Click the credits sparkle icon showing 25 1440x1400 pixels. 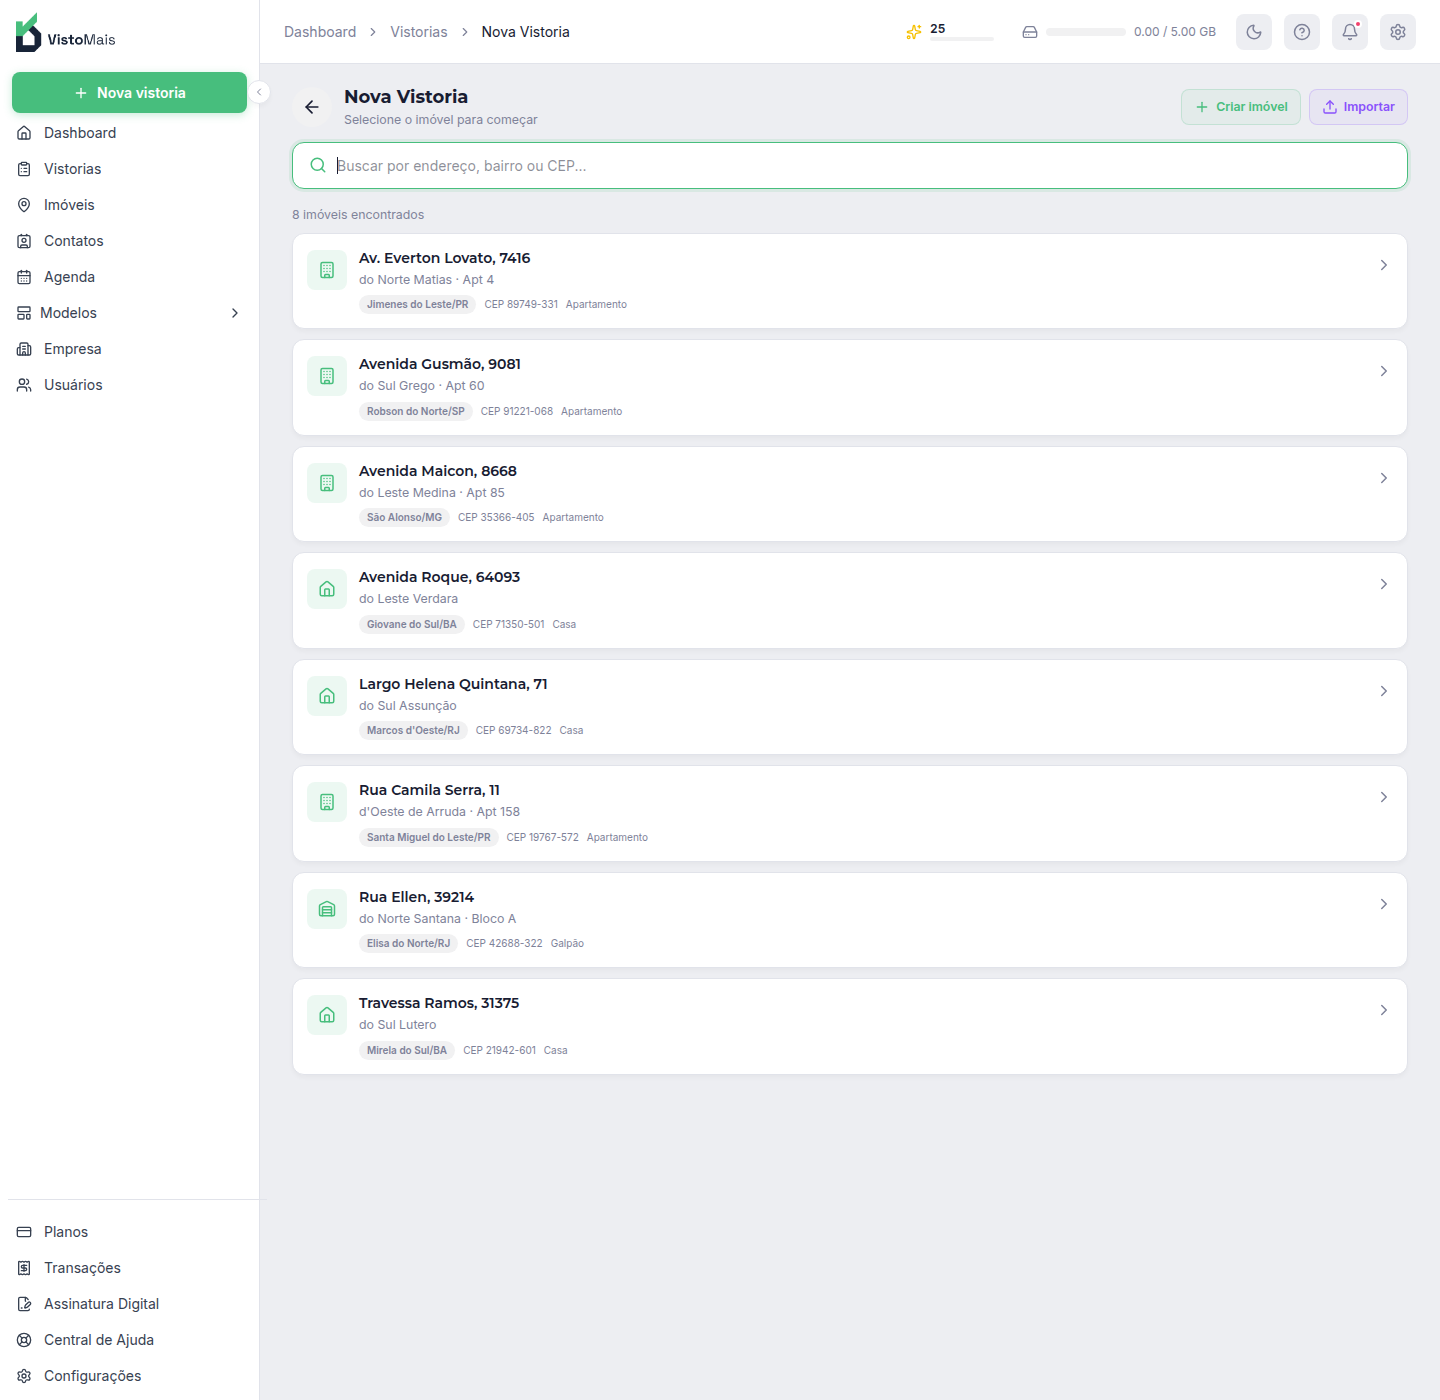pyautogui.click(x=913, y=32)
